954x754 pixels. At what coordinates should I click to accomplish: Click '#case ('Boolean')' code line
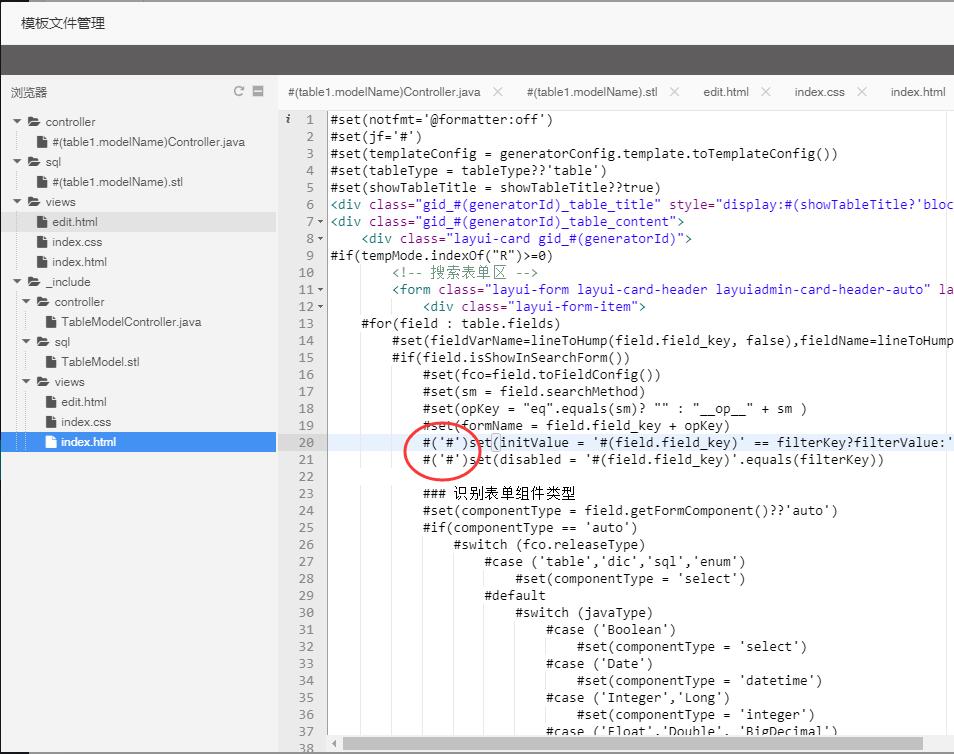[x=611, y=630]
